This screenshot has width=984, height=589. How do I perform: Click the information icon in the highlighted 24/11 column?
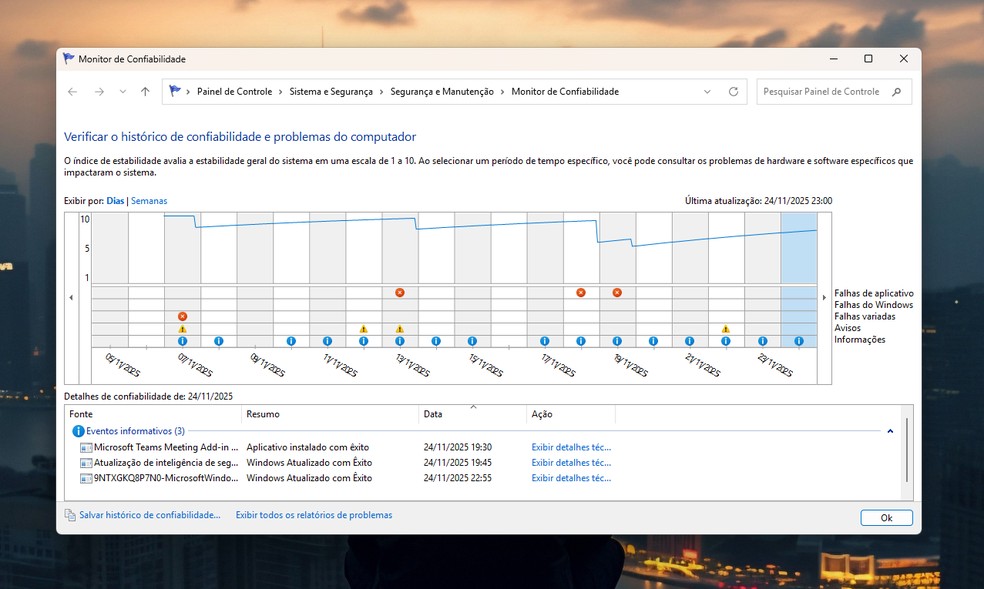click(x=799, y=341)
